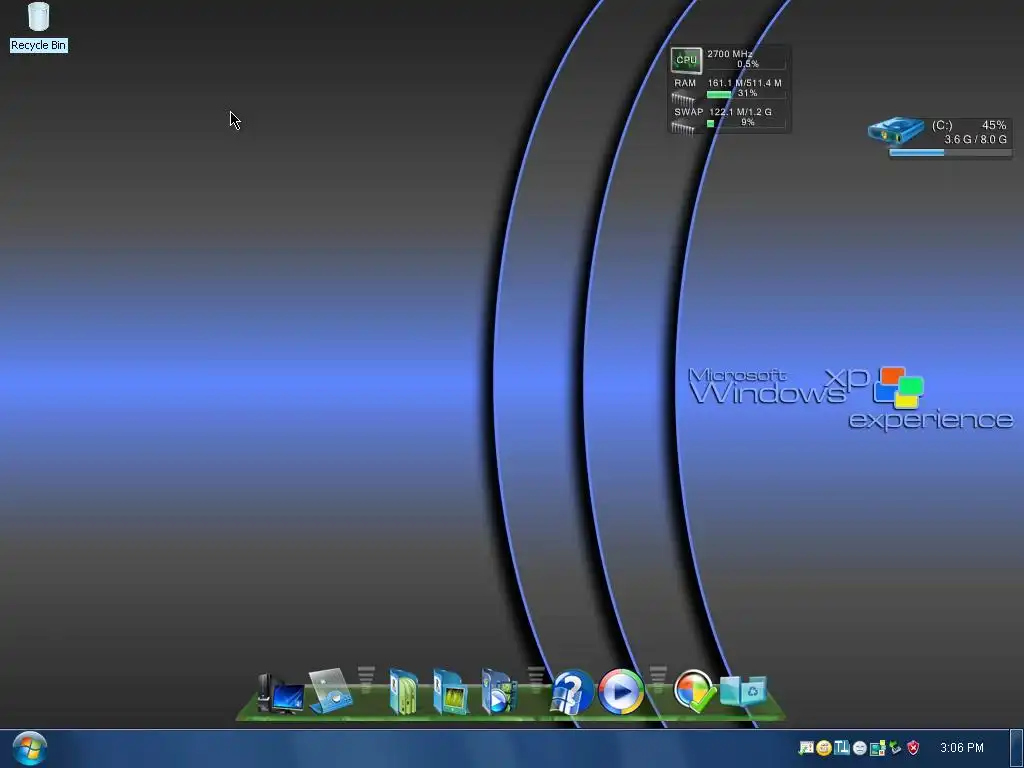Click the "3.6 G / 8.0 G" disk readout
The image size is (1024, 768).
pyautogui.click(x=975, y=139)
